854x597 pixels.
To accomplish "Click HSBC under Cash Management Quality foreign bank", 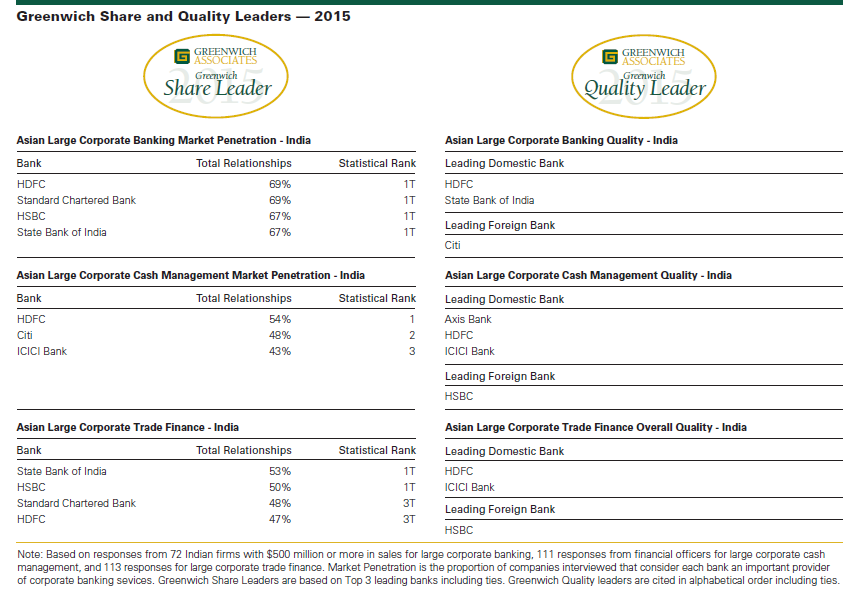I will pyautogui.click(x=459, y=396).
